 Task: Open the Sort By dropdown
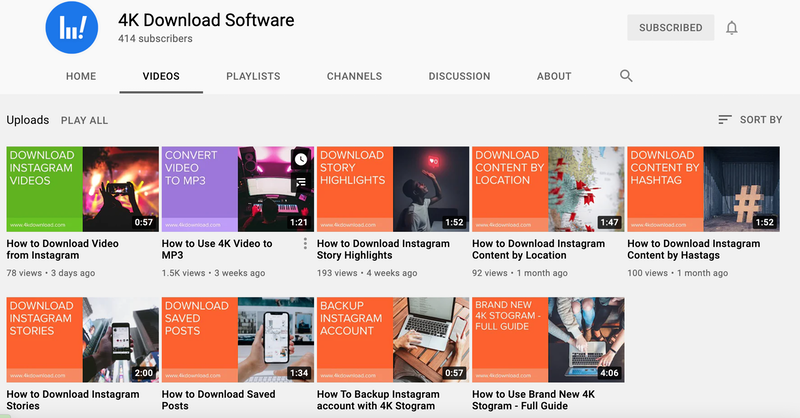[750, 120]
